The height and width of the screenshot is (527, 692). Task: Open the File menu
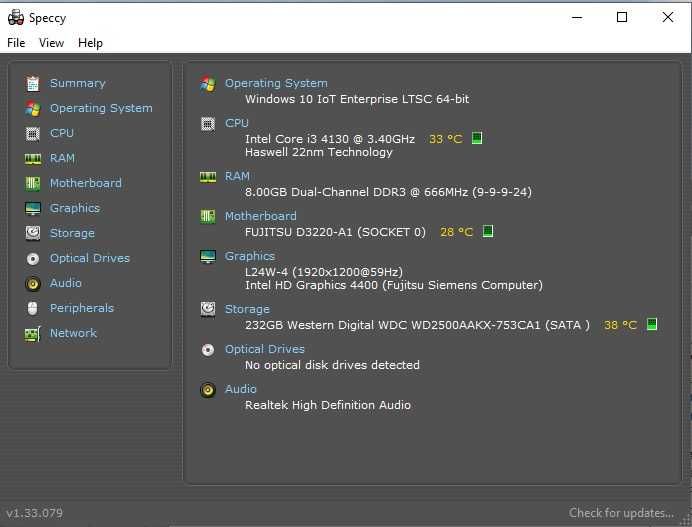[16, 43]
